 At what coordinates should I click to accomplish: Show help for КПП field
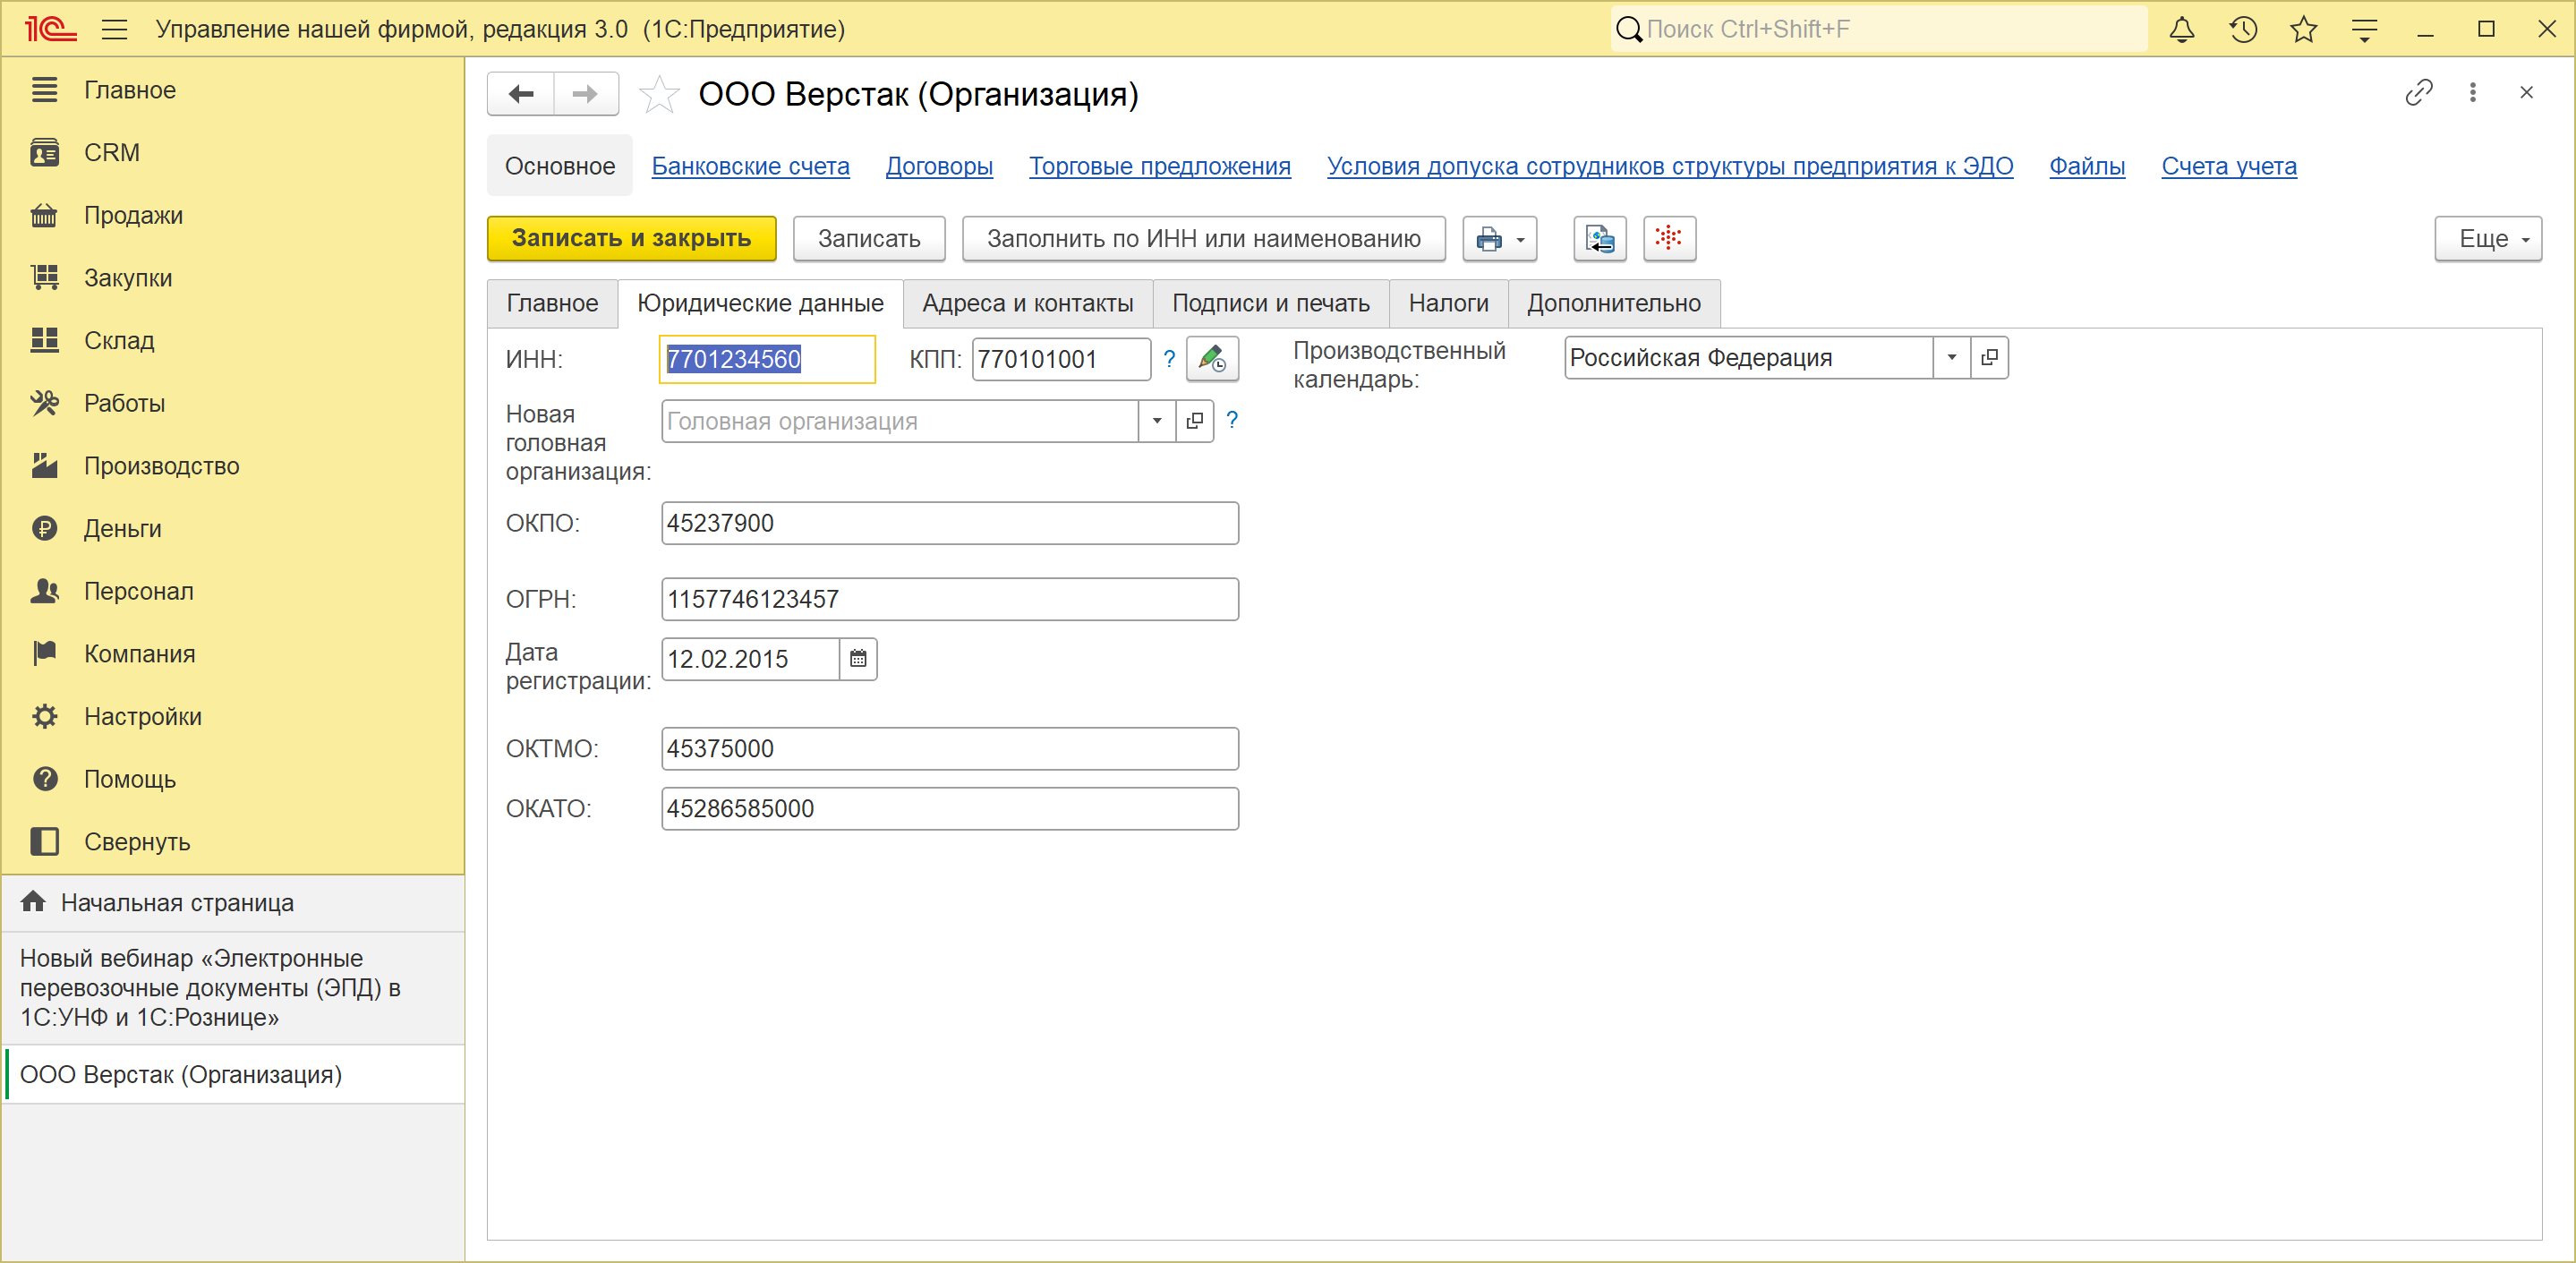[1169, 359]
